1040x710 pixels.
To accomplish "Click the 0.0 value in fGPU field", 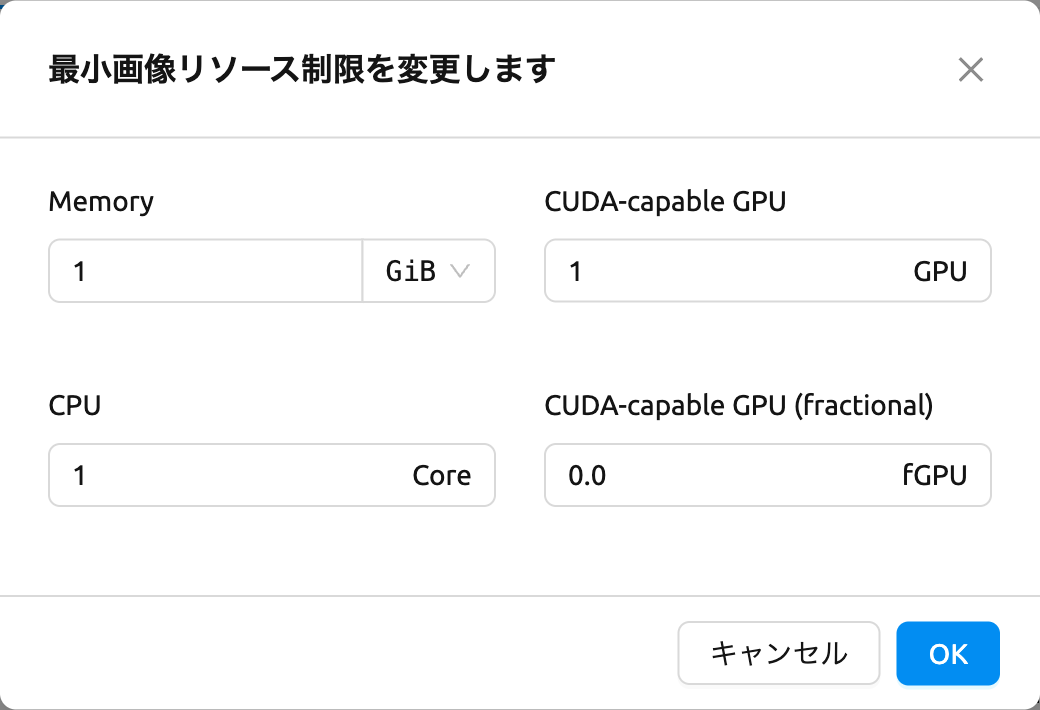I will tap(587, 476).
